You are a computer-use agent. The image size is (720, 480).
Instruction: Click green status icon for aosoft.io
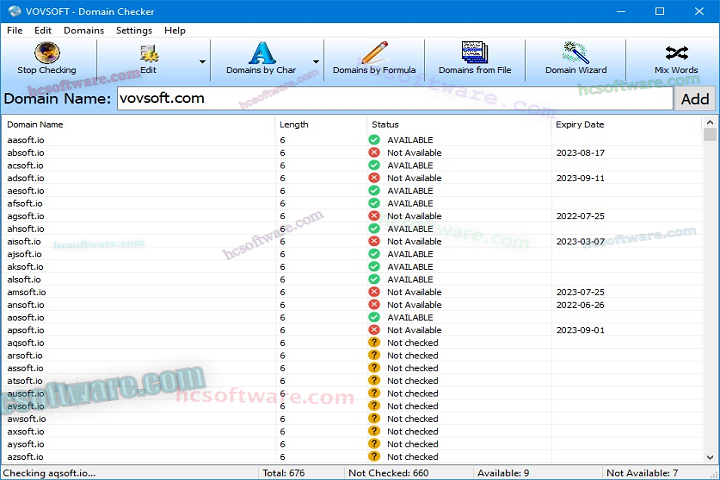tap(374, 317)
